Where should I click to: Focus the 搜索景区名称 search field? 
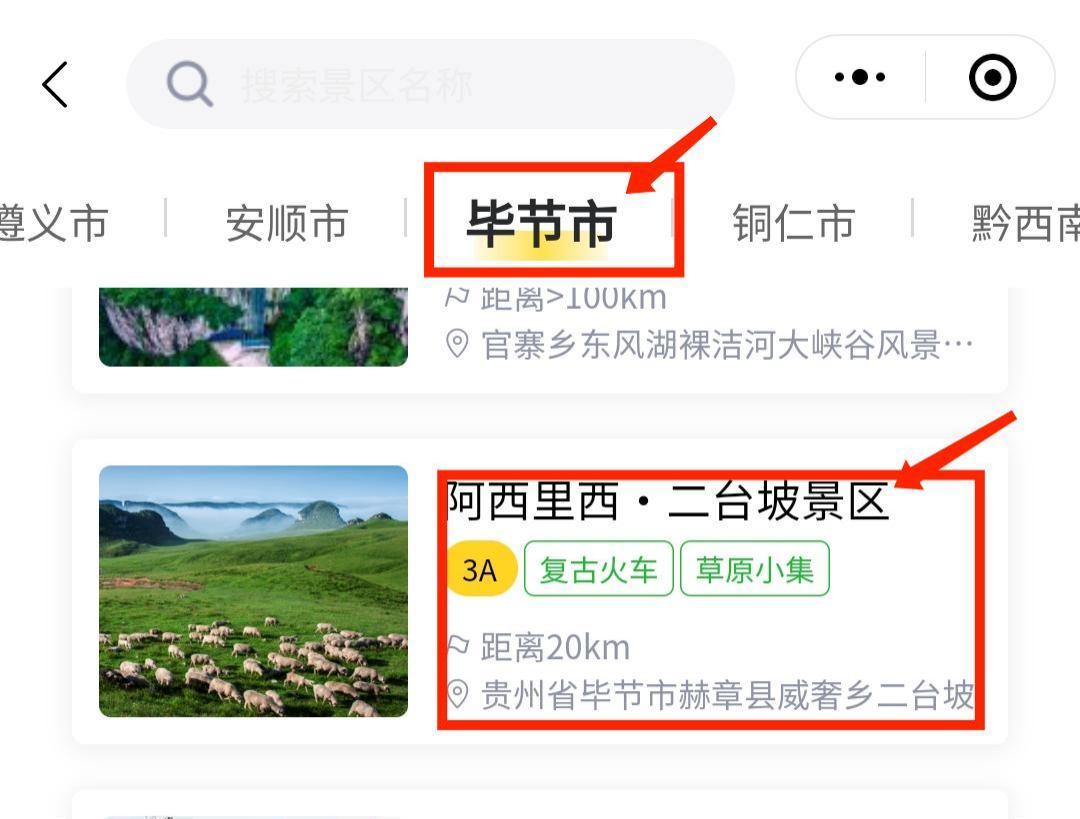pyautogui.click(x=430, y=84)
